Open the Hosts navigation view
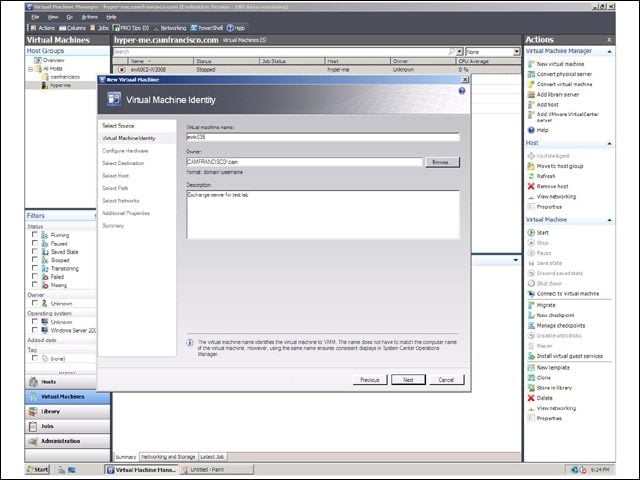Viewport: 640px width, 480px height. (x=67, y=382)
